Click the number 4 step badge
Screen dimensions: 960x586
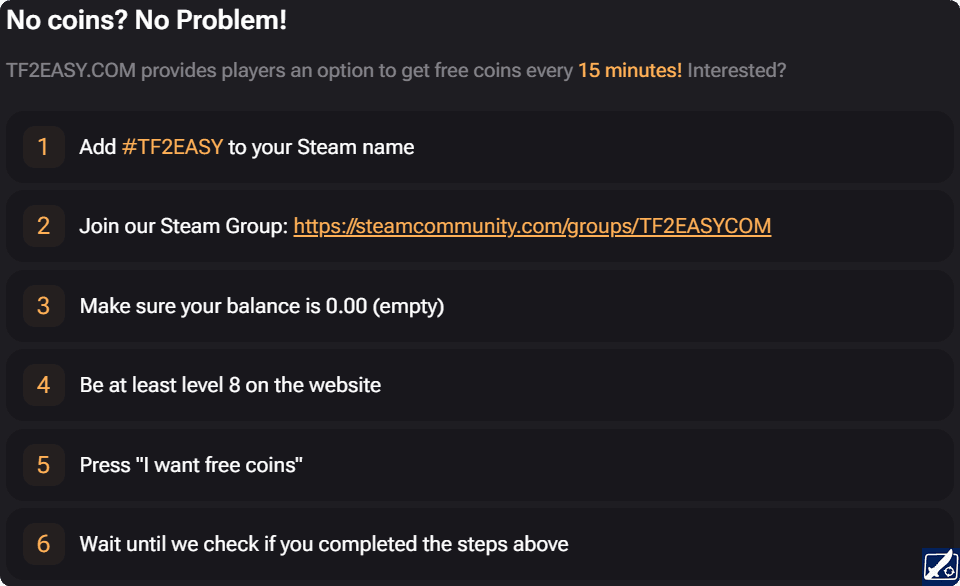point(43,385)
